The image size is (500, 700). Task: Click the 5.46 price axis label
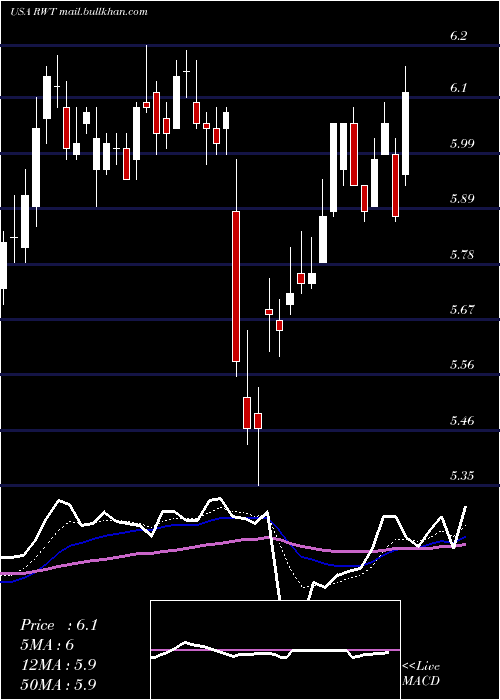pyautogui.click(x=462, y=420)
